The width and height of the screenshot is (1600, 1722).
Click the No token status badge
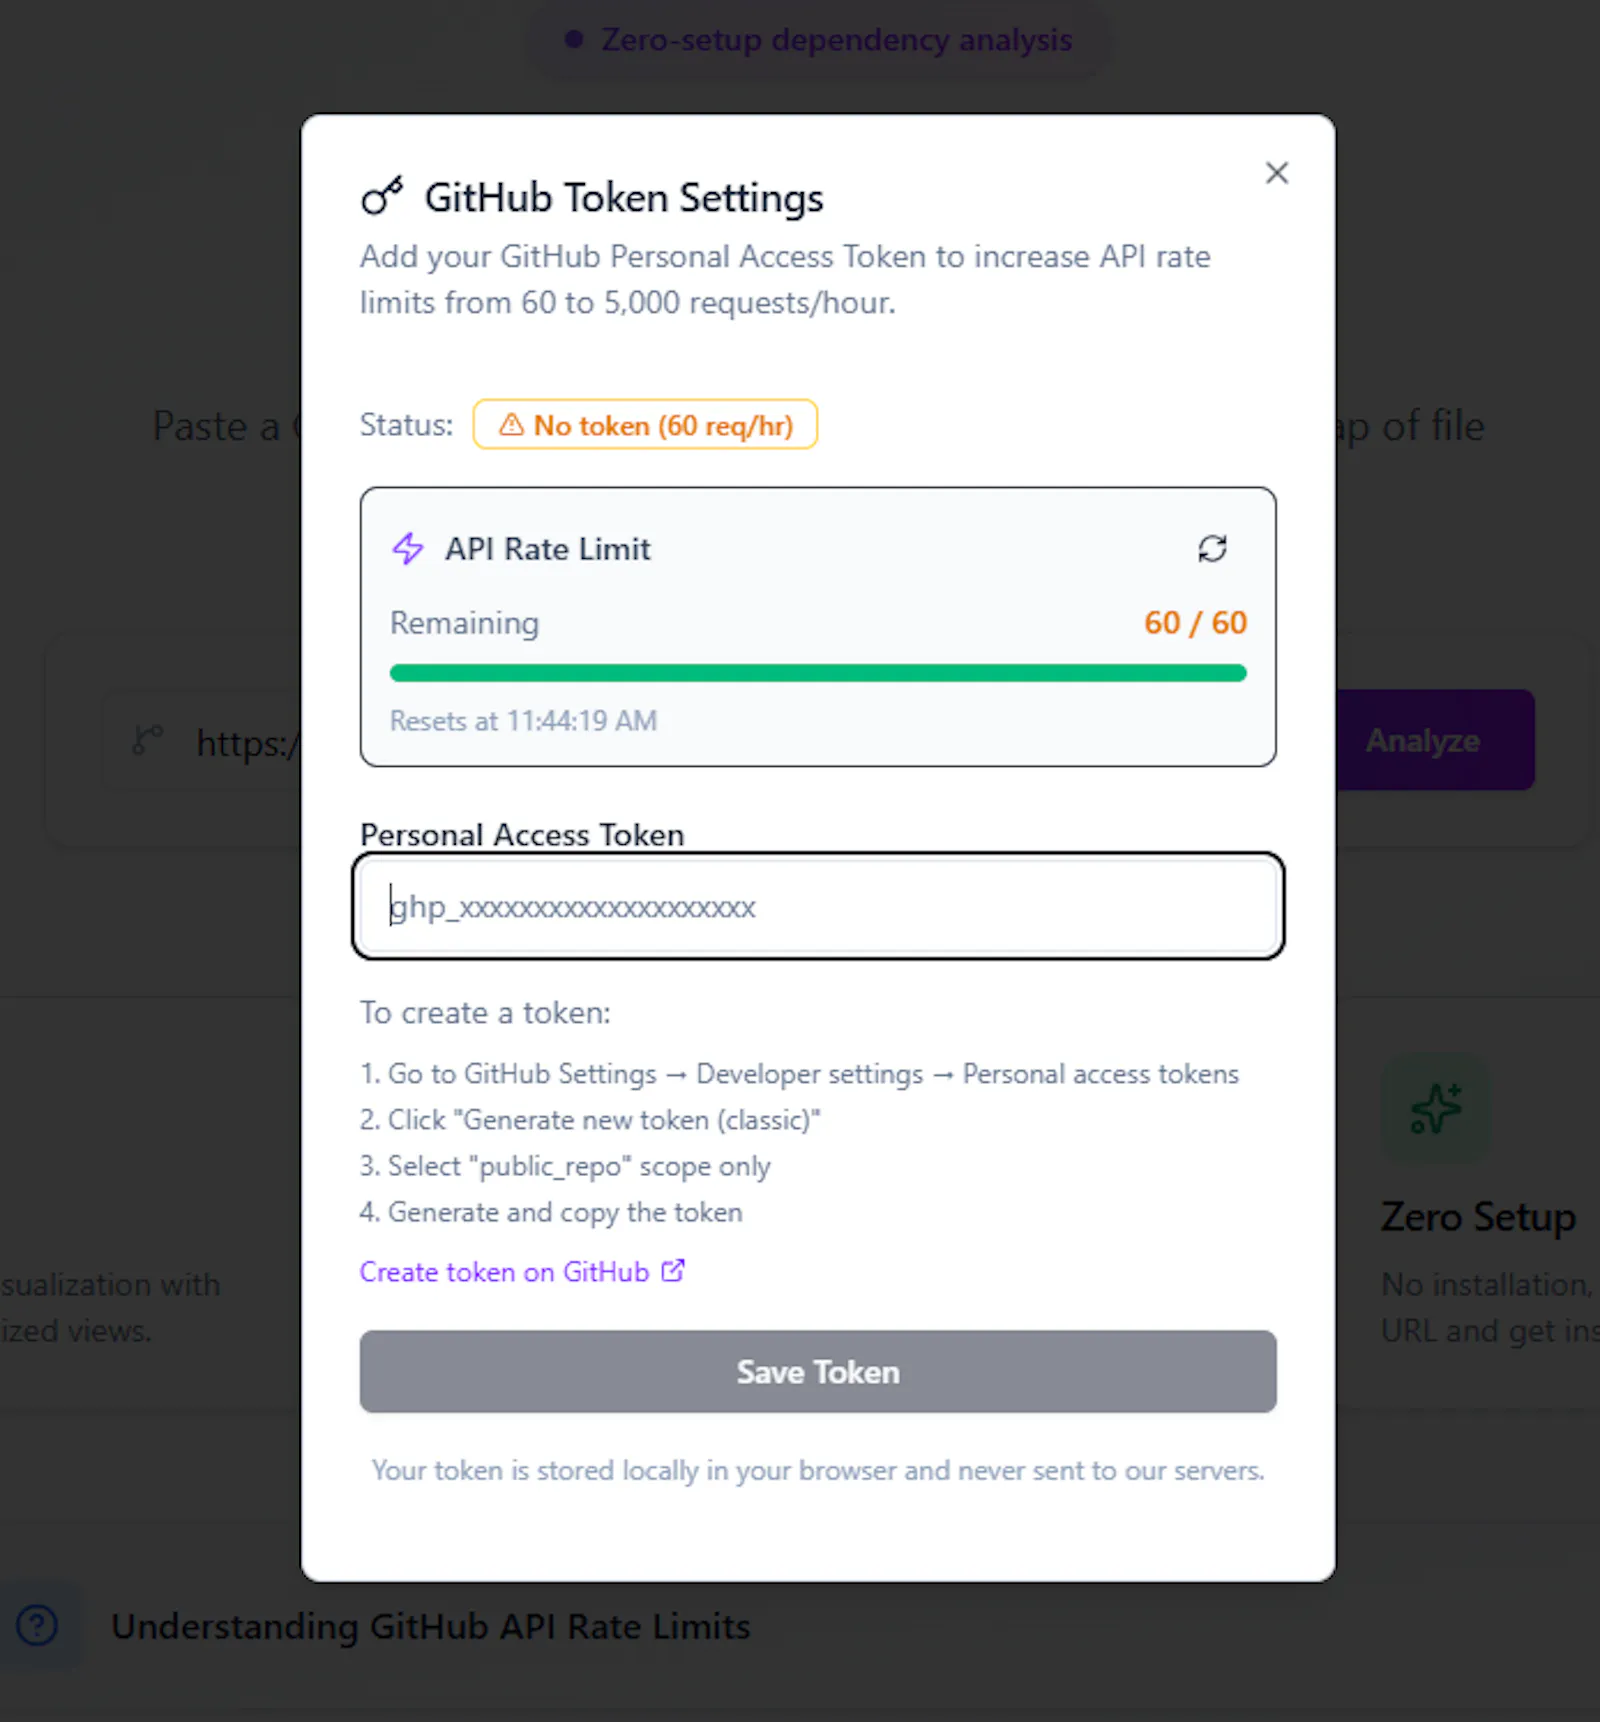[645, 425]
